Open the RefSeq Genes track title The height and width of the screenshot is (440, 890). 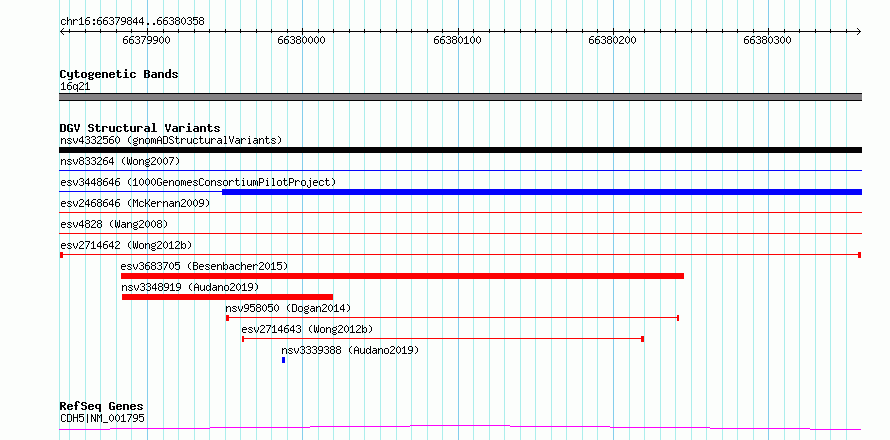[x=102, y=407]
